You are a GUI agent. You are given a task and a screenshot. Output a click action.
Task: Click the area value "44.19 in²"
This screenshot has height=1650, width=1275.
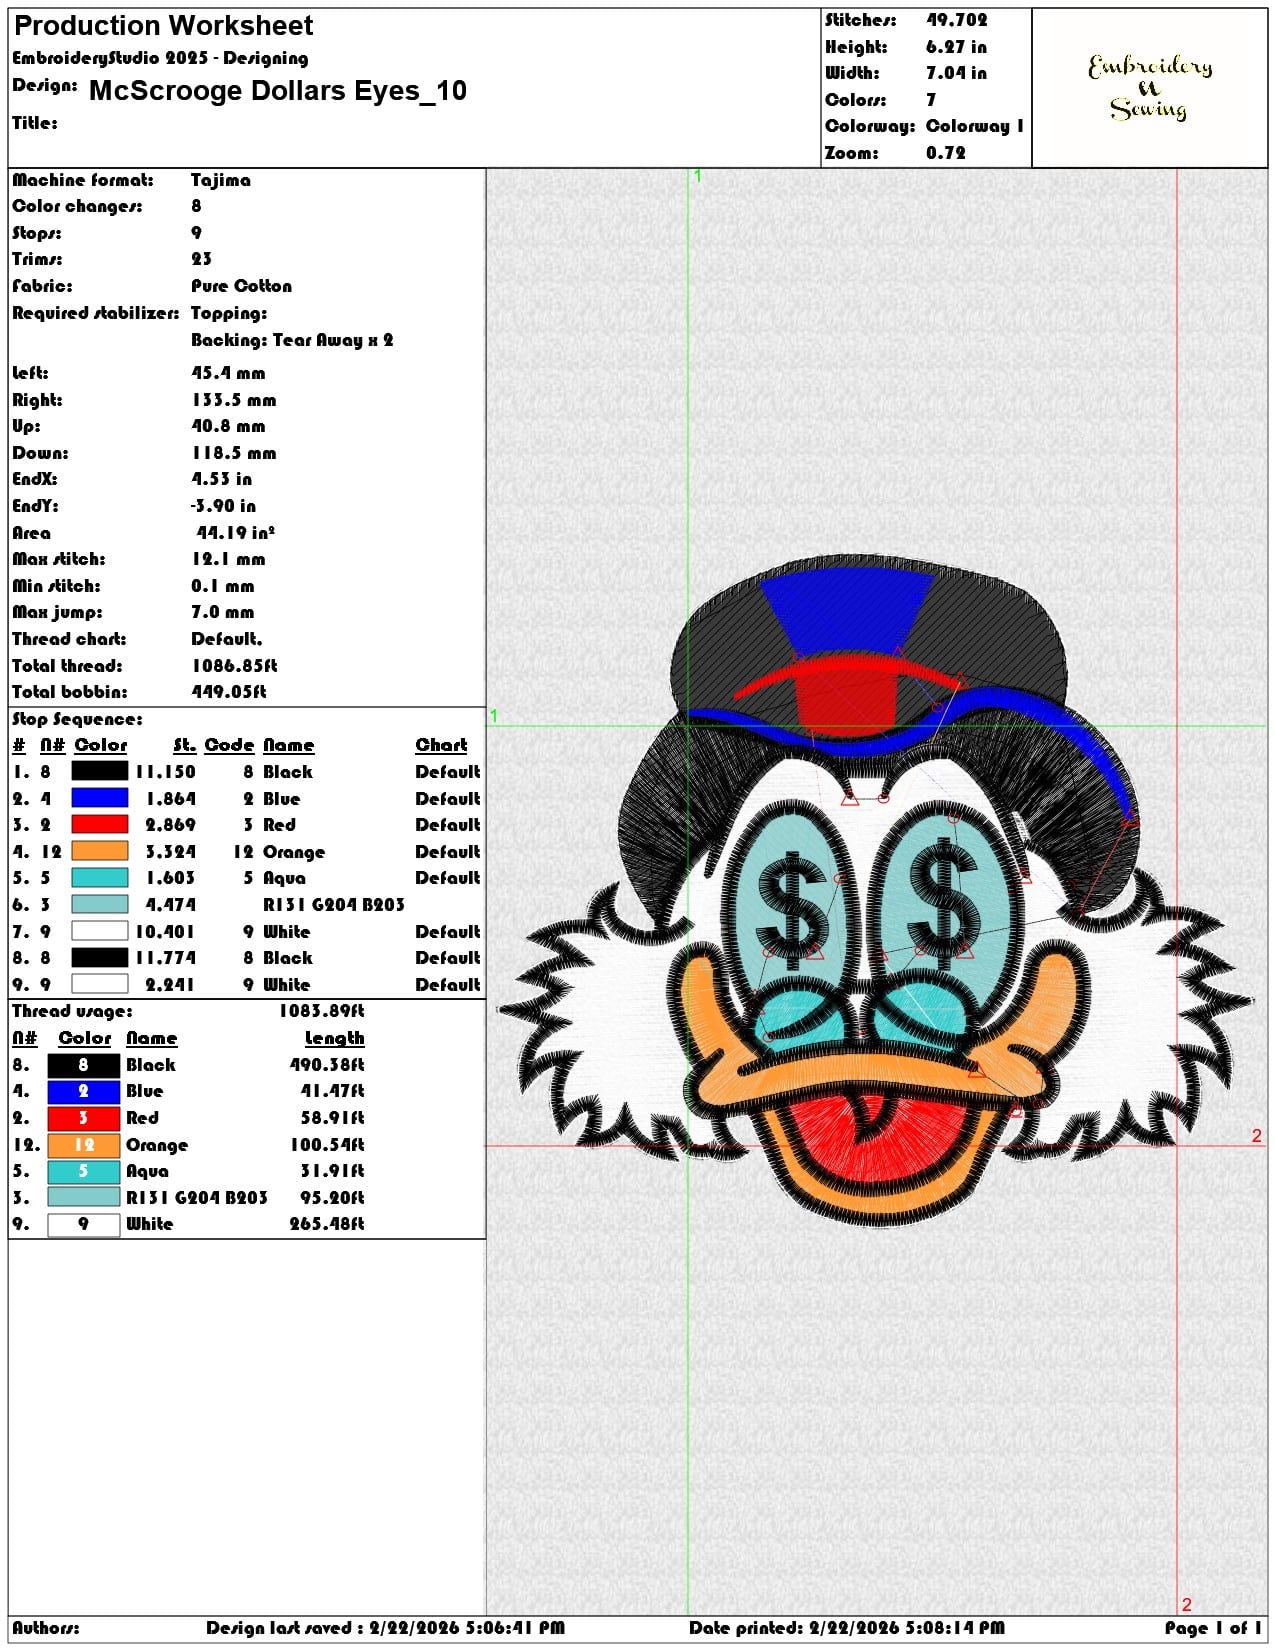click(x=235, y=533)
